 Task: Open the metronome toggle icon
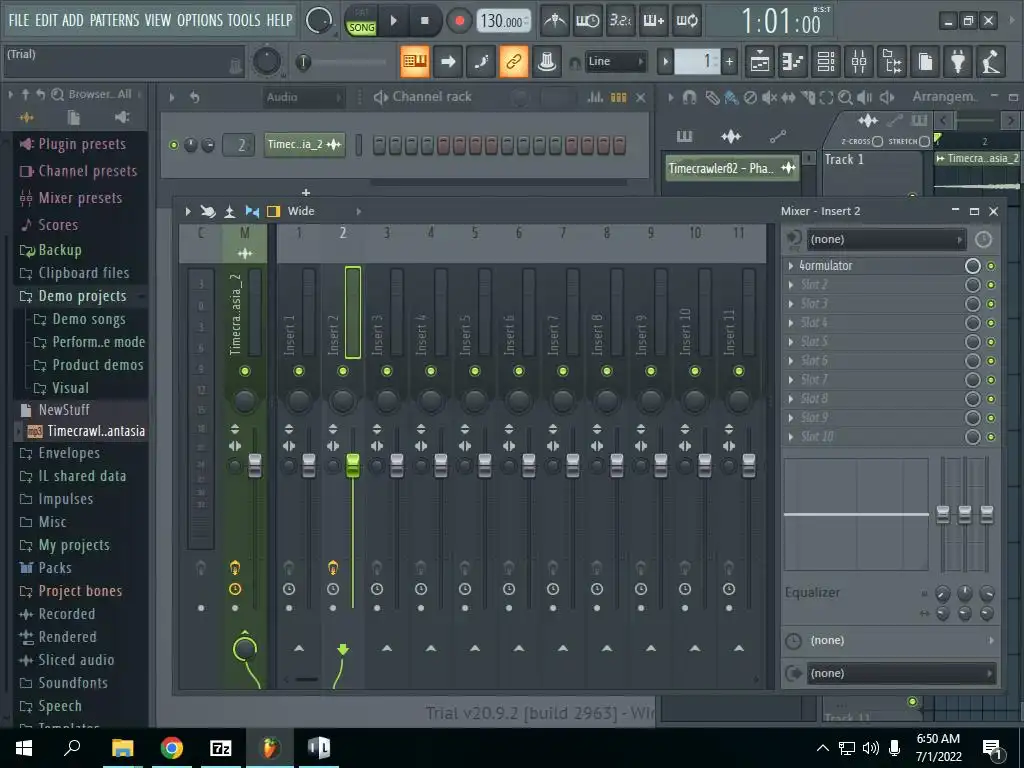pos(555,21)
